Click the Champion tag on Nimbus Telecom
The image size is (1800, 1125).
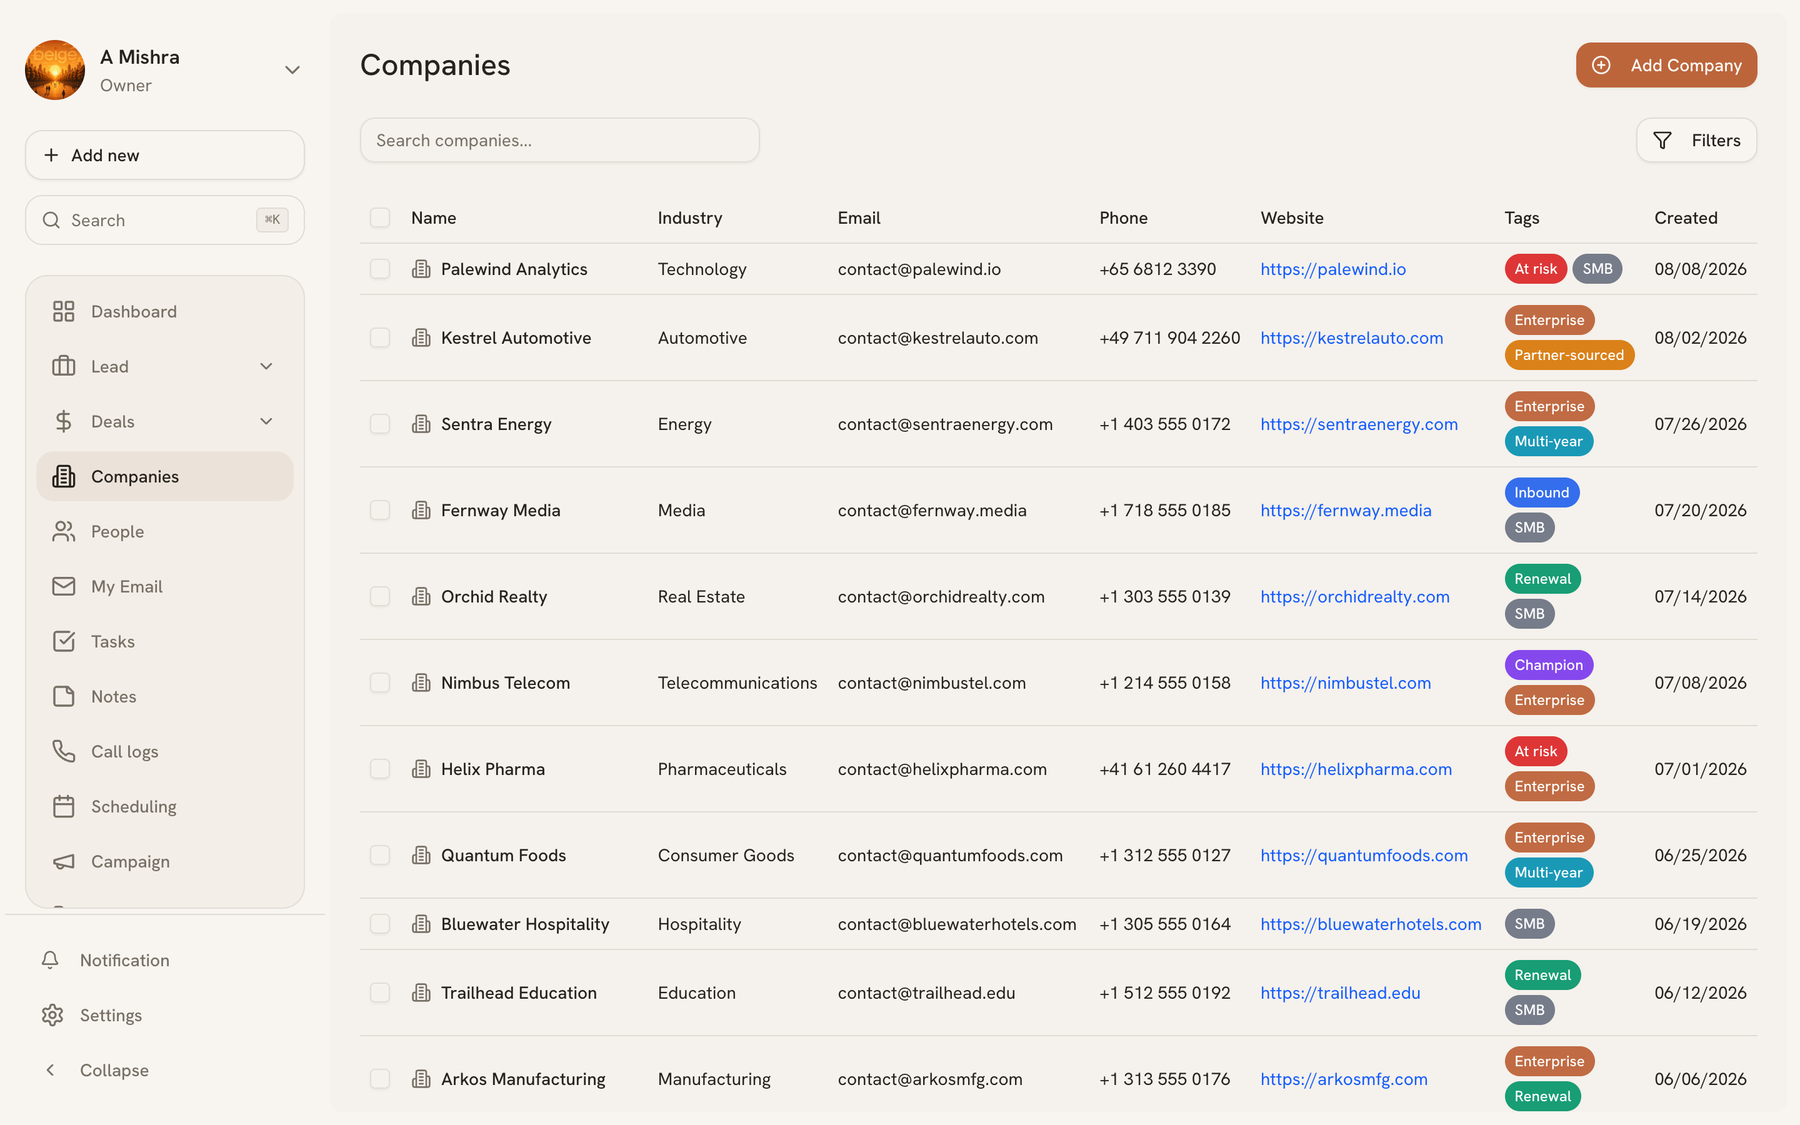click(x=1549, y=665)
